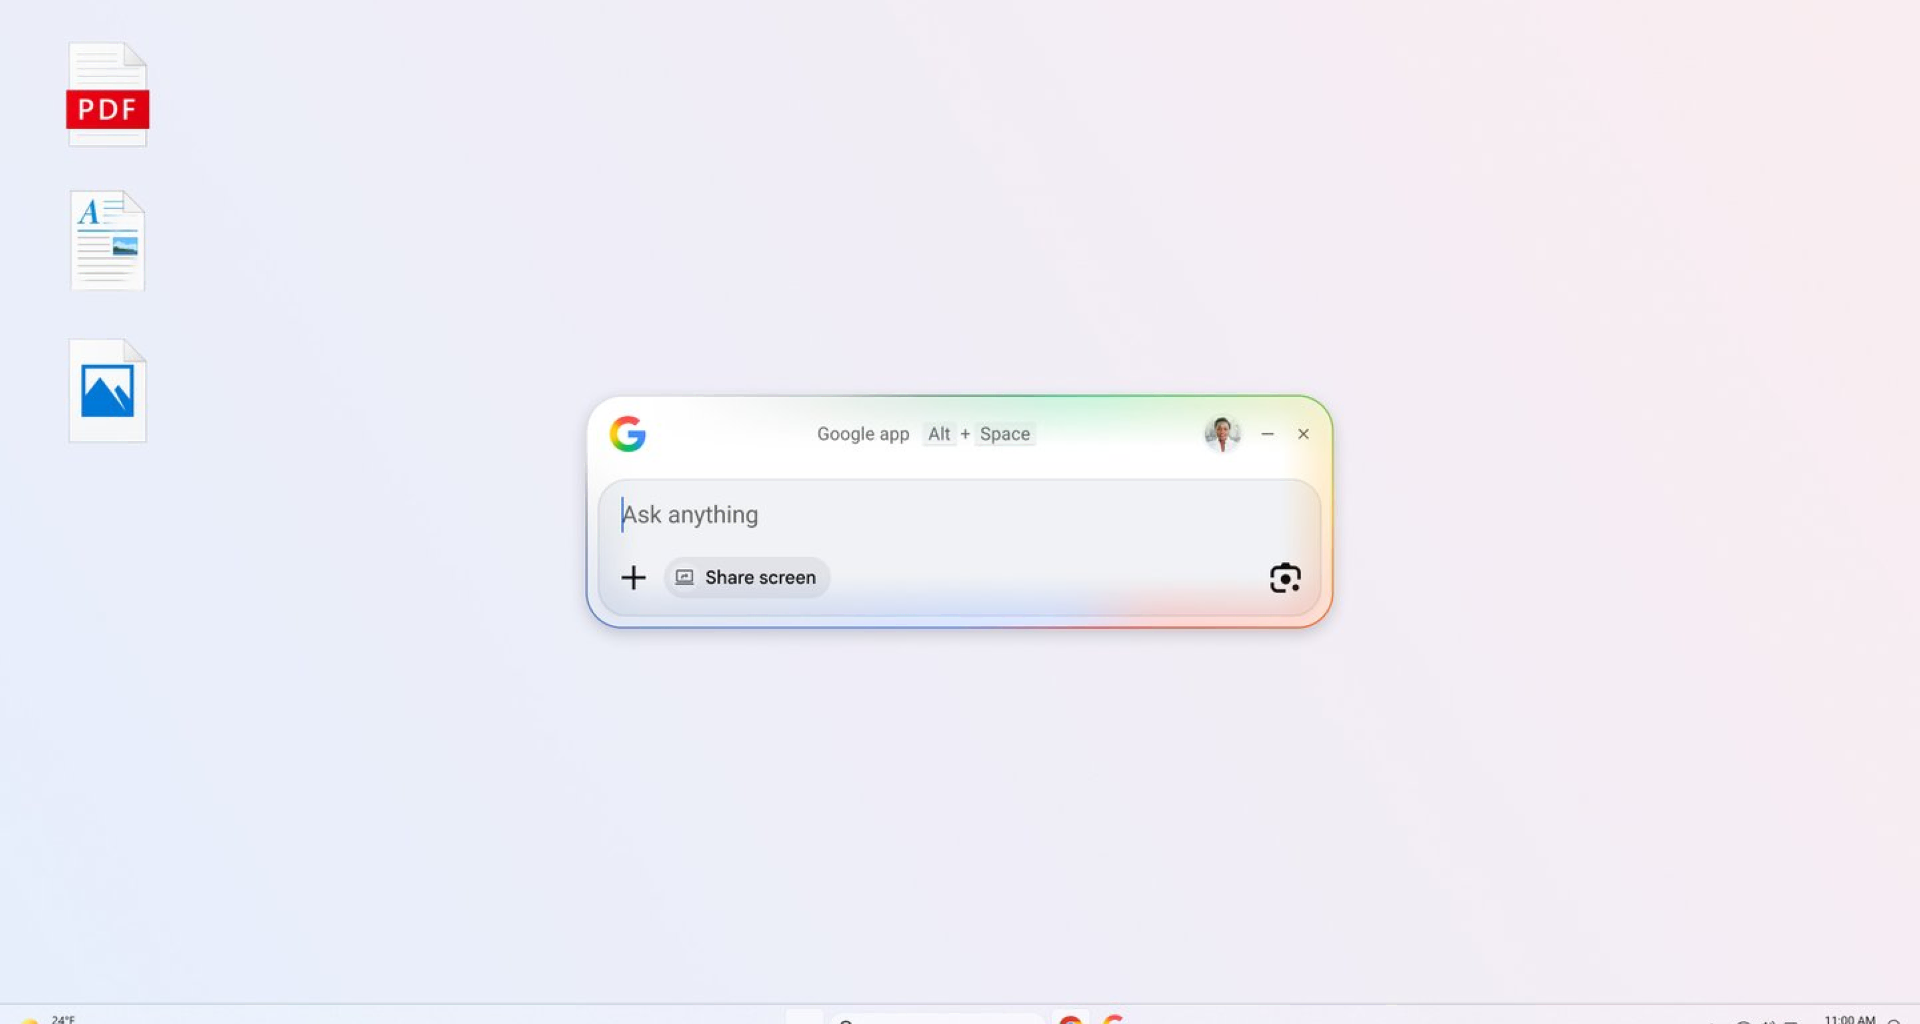The image size is (1920, 1024).
Task: Close the Google app window
Action: [1303, 434]
